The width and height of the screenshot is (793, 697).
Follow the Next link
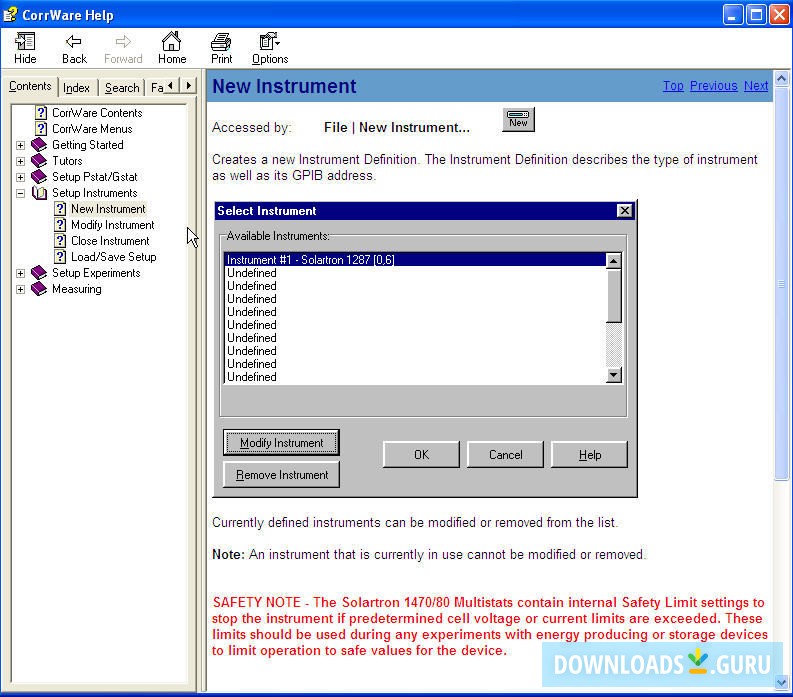(756, 85)
